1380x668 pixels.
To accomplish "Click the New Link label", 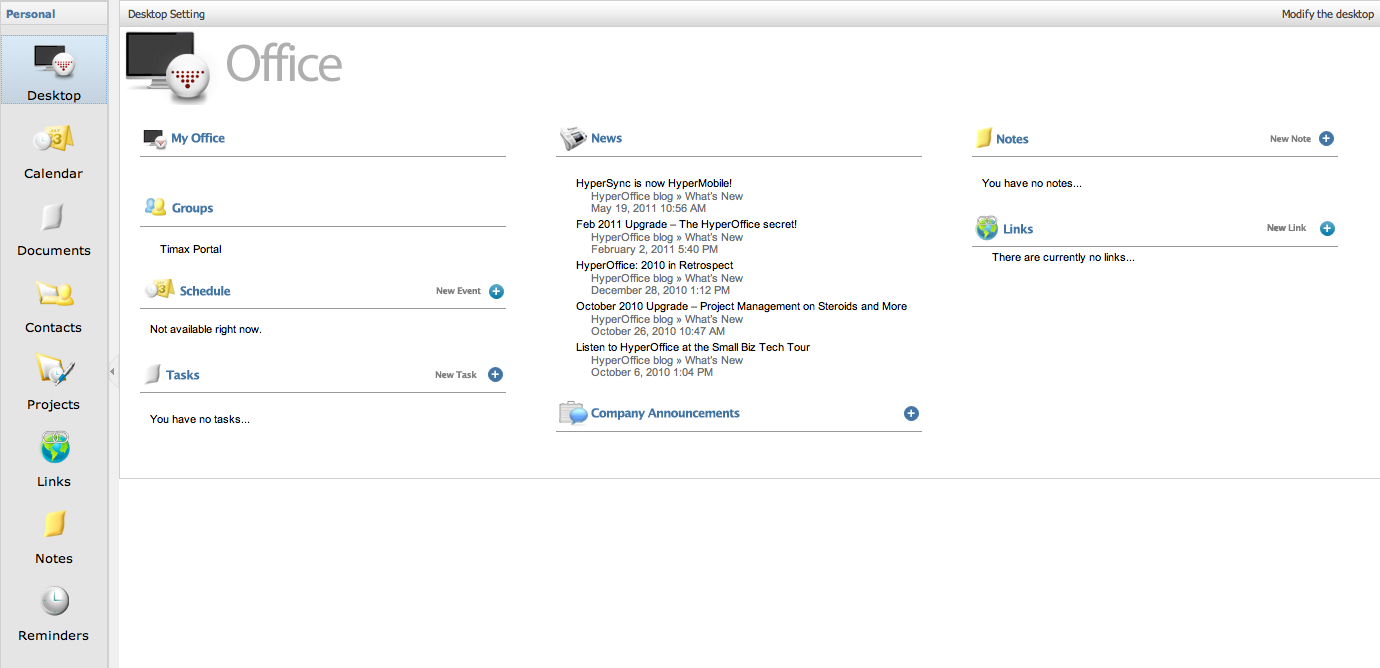I will (x=1286, y=228).
